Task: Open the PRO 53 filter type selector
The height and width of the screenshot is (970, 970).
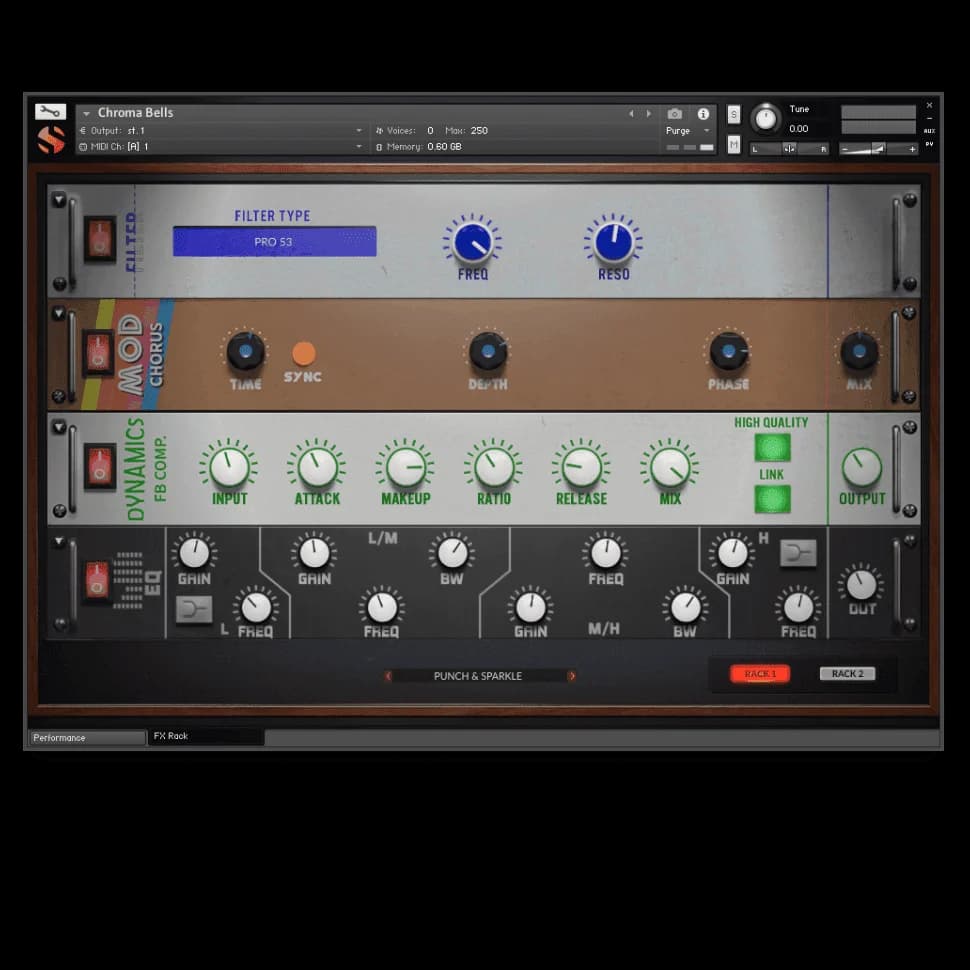Action: point(274,241)
